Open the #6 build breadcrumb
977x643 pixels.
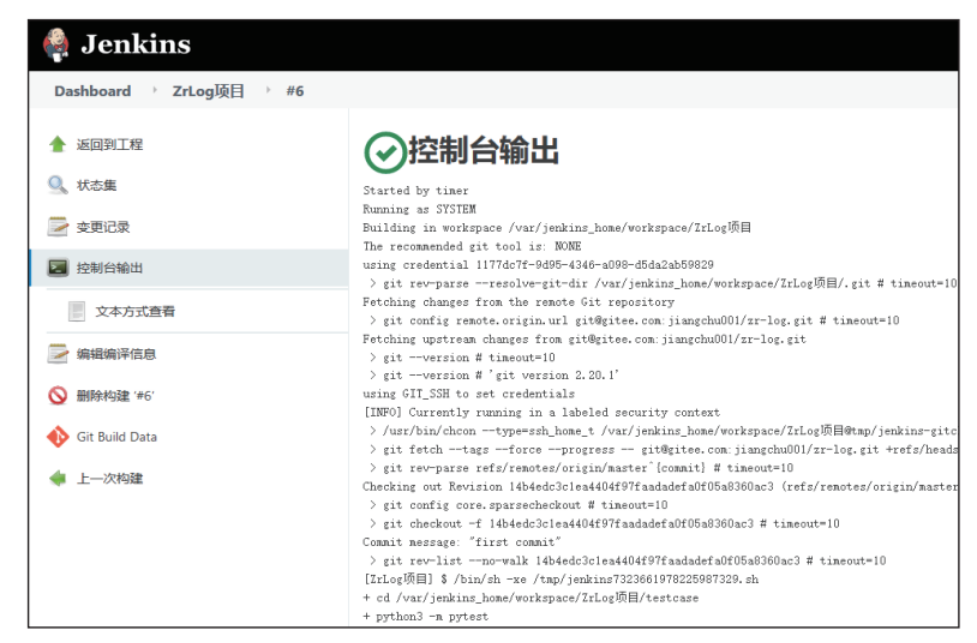pos(295,91)
